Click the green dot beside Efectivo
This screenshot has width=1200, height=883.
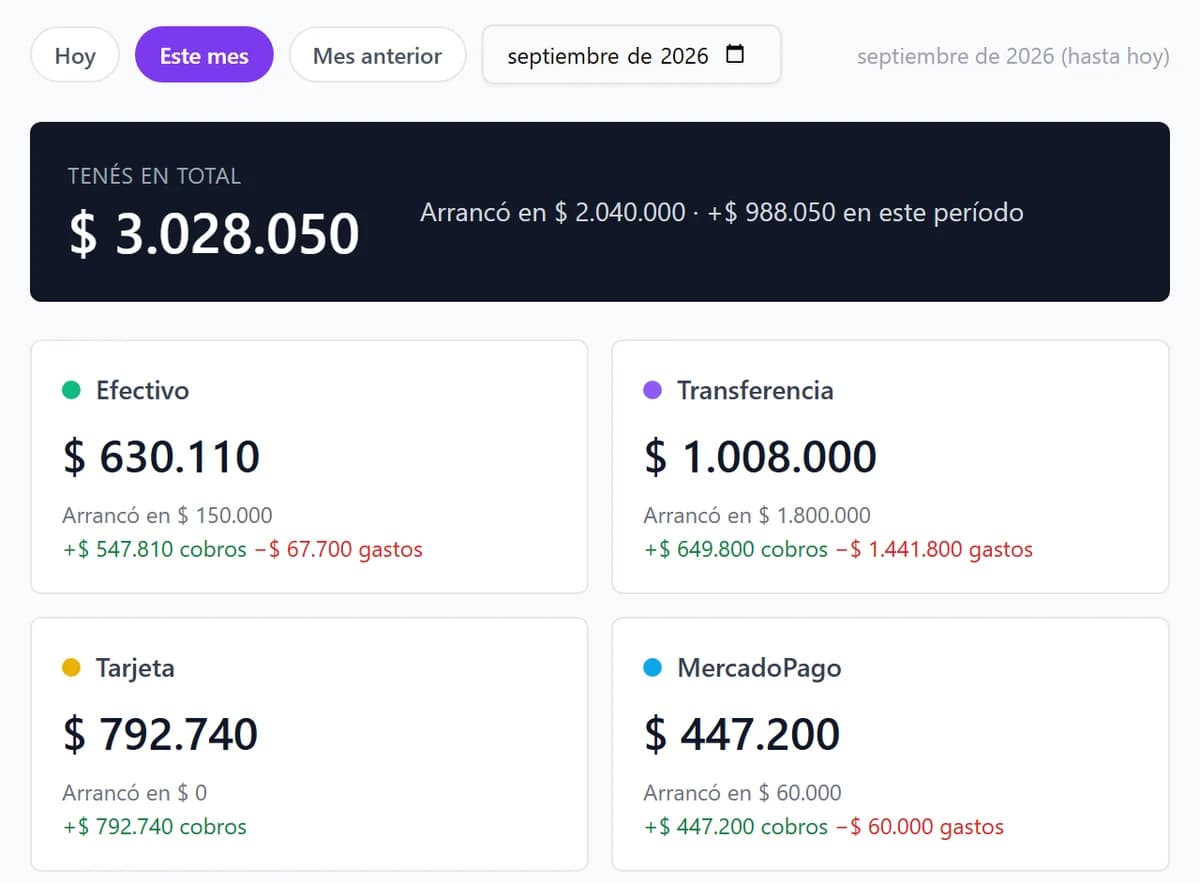(x=71, y=390)
